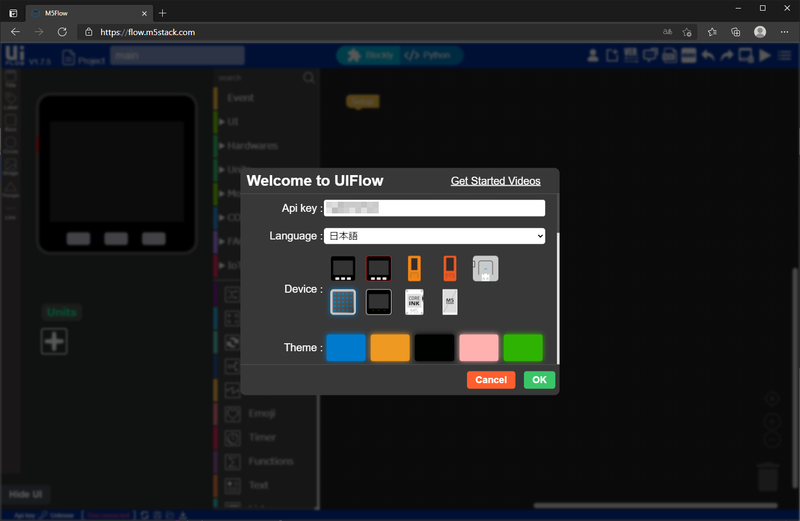
Task: Choose the pink theme swatch
Action: [479, 348]
